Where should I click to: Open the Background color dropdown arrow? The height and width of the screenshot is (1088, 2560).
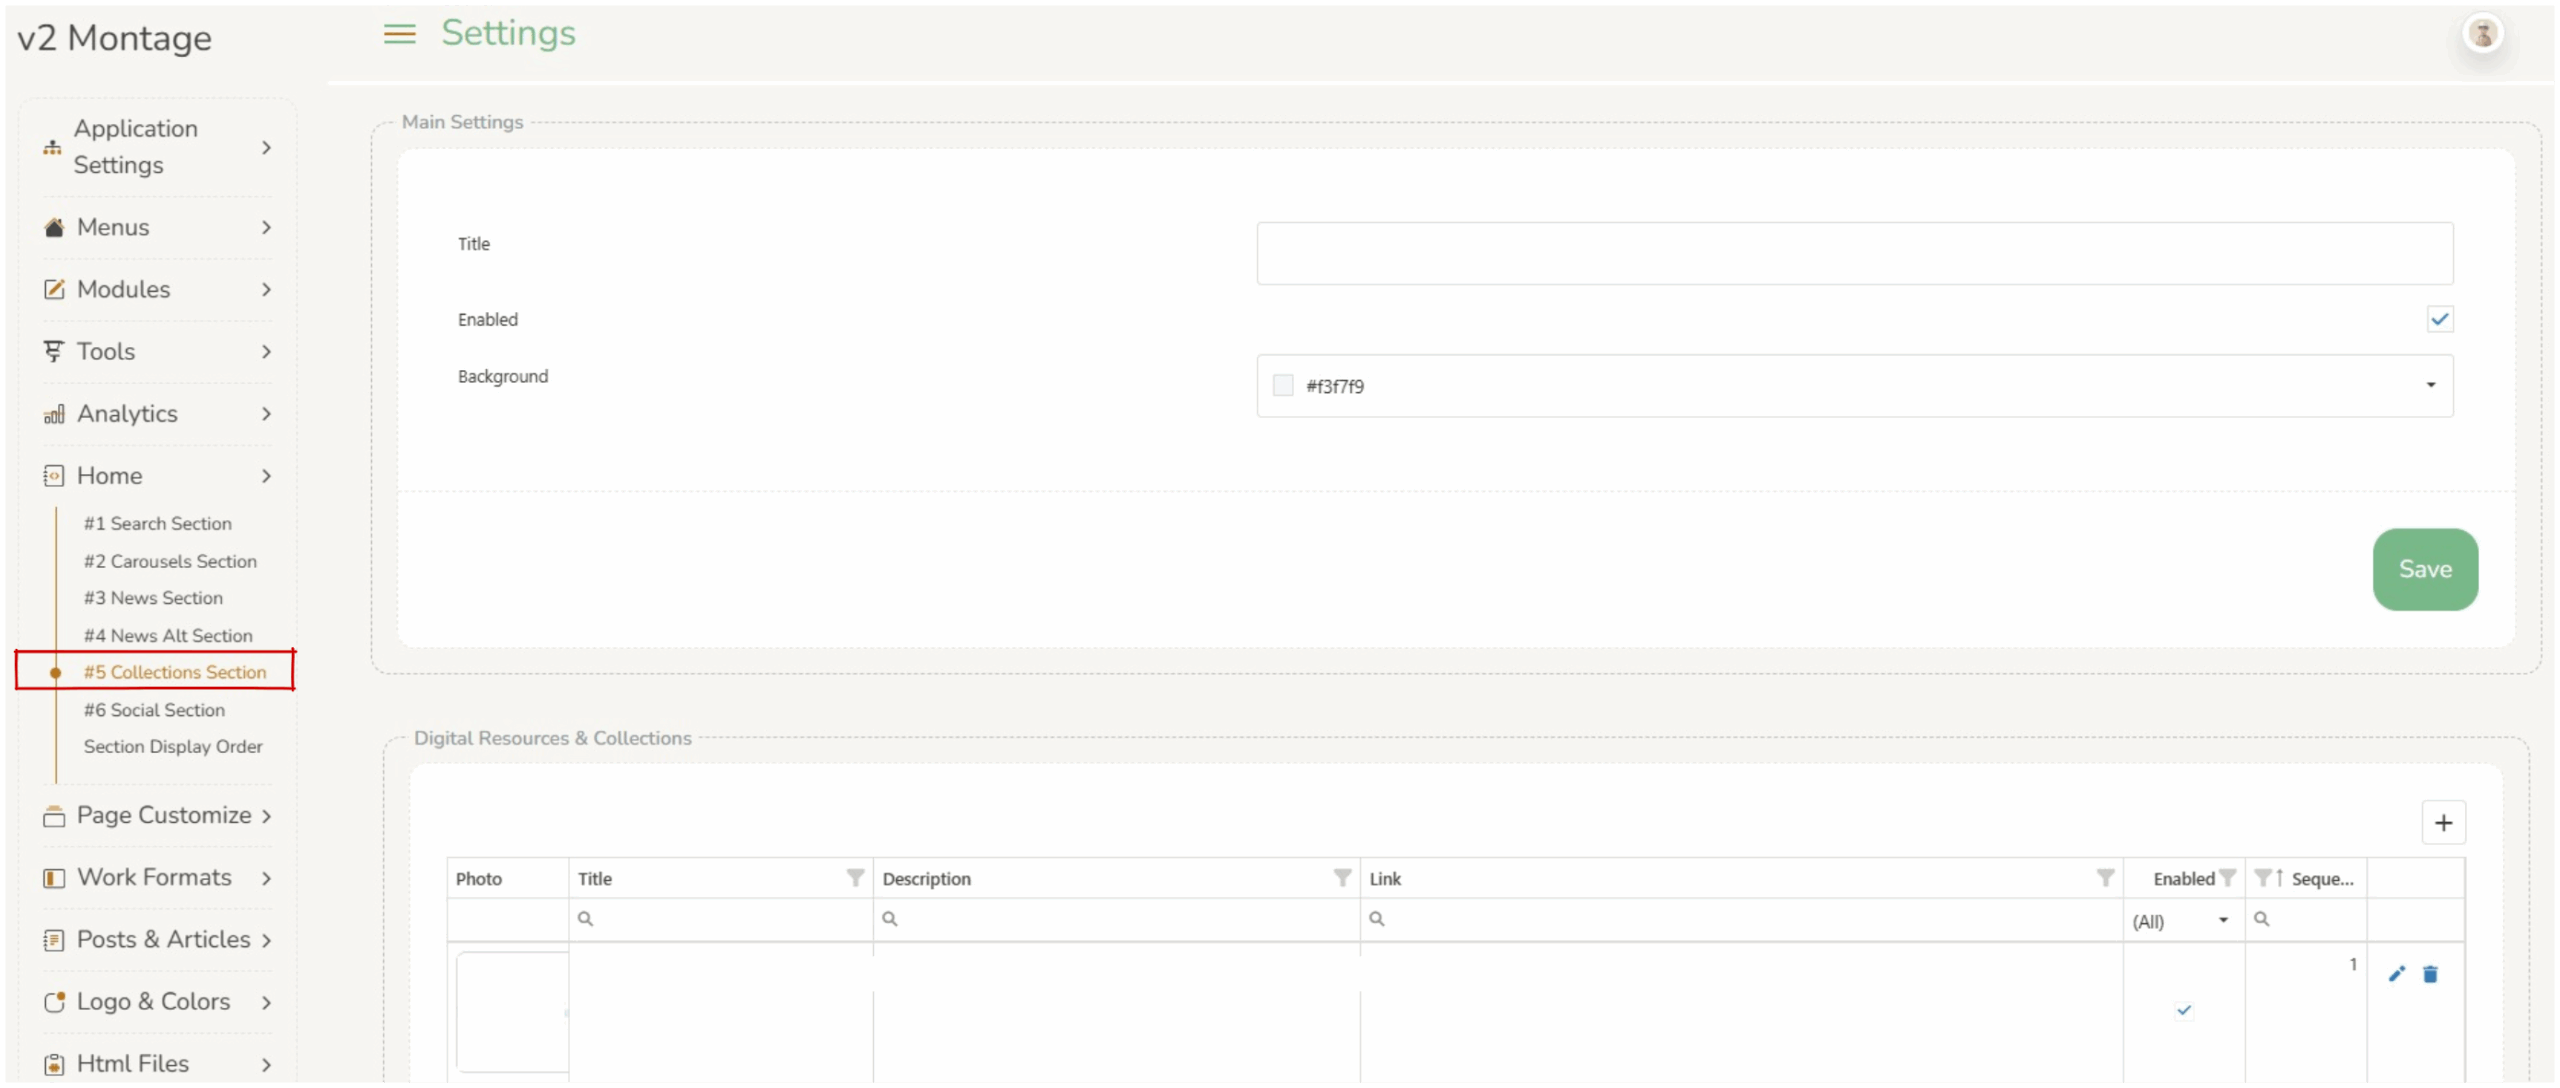(x=2430, y=385)
